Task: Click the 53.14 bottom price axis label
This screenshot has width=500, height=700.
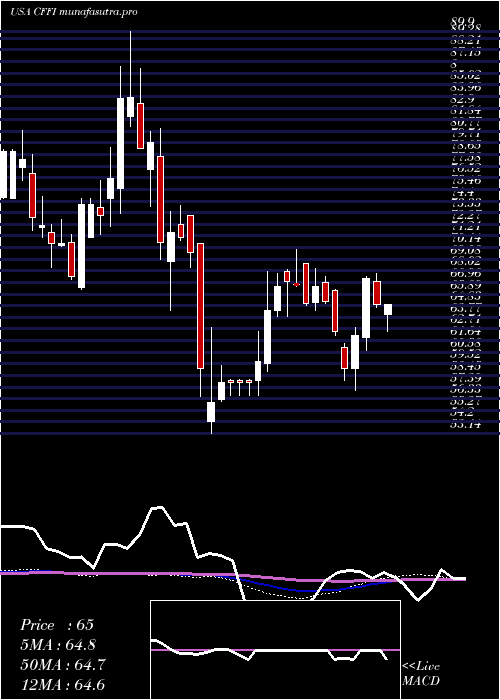Action: [x=466, y=425]
